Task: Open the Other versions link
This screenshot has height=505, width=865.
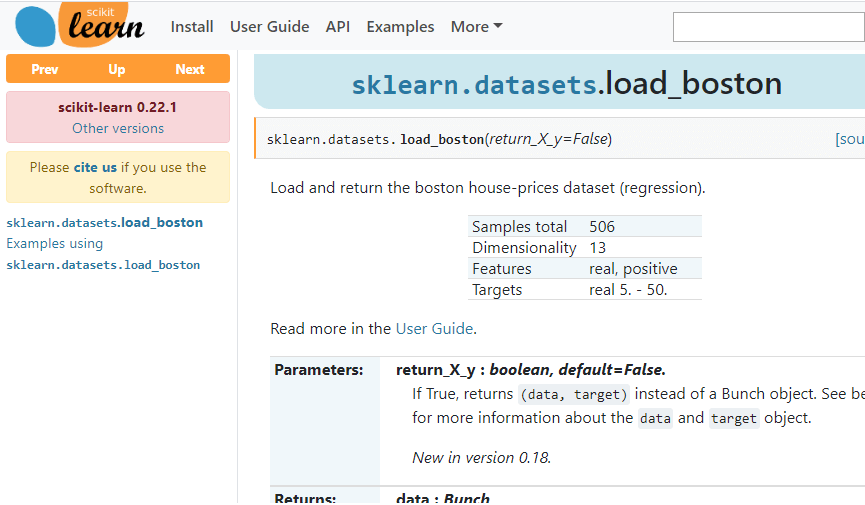Action: pyautogui.click(x=118, y=128)
